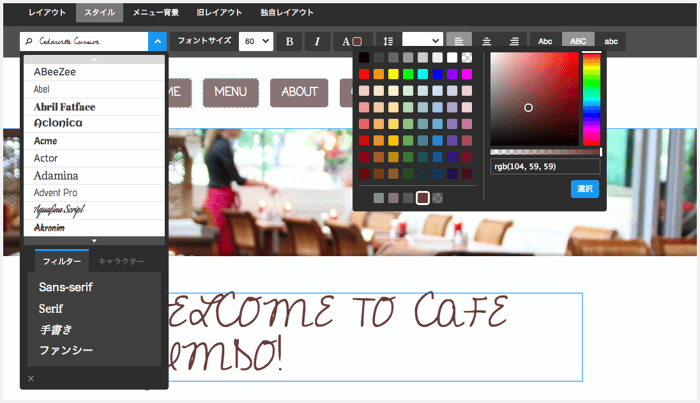The height and width of the screenshot is (403, 700).
Task: Open the メニュー背景 tab
Action: [156, 12]
